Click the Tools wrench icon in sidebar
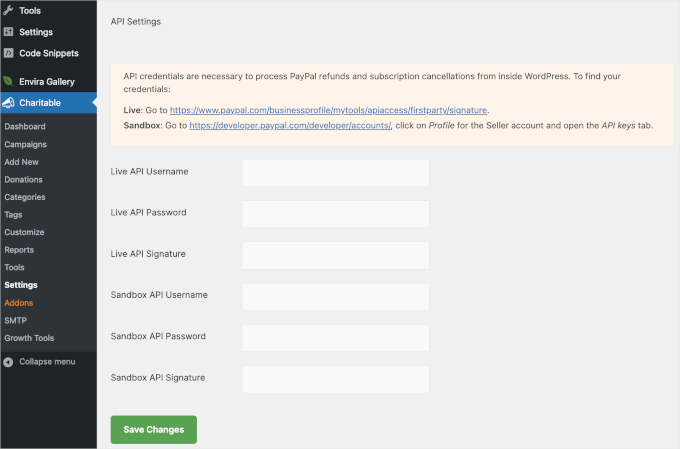The image size is (680, 449). [8, 10]
